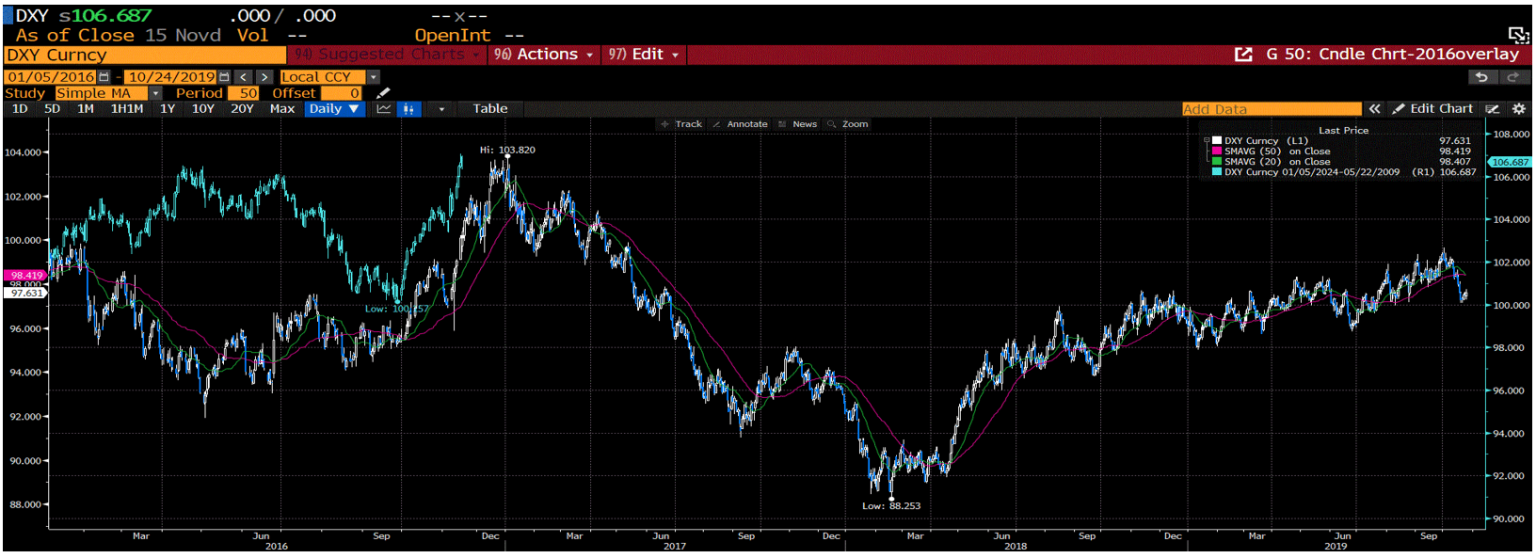Screen dimensions: 1536x558
Task: Select the 10Y range tab
Action: 202,109
